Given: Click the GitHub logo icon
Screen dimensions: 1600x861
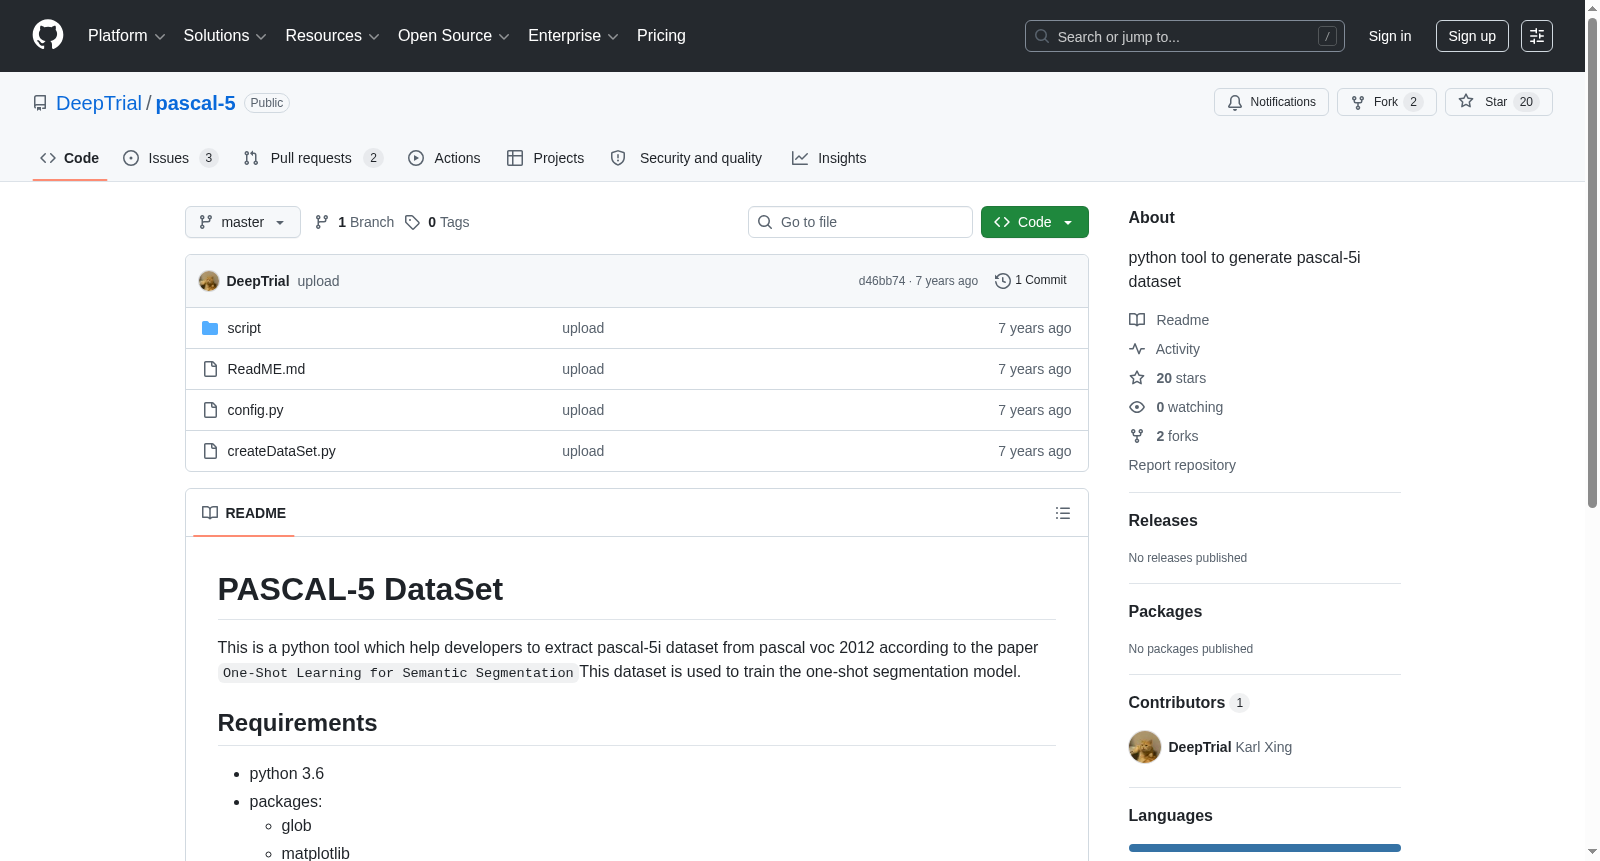Looking at the screenshot, I should click(x=48, y=36).
